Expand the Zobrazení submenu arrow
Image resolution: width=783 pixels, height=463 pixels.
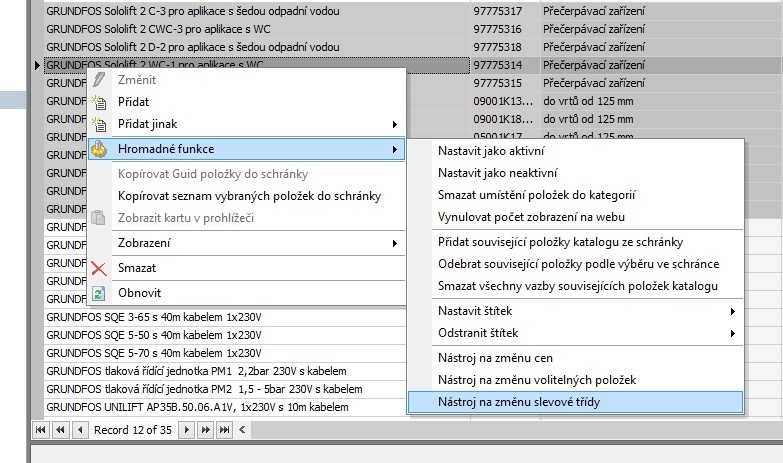tap(394, 243)
